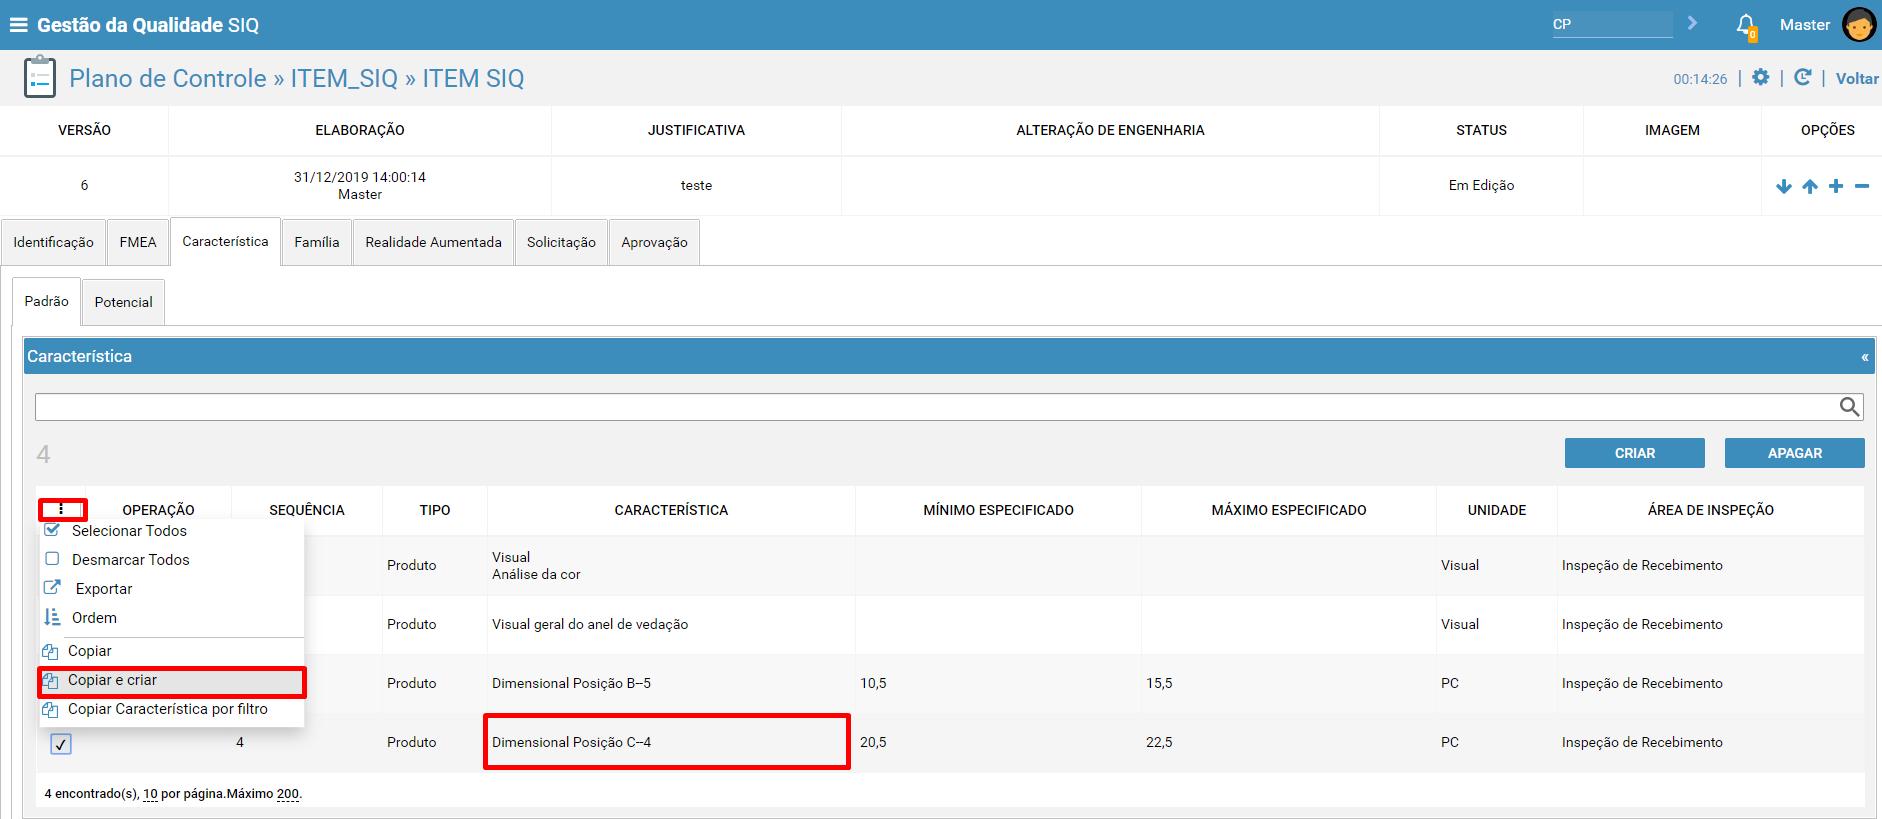Open the Potencial sub-tab
The height and width of the screenshot is (819, 1882).
(x=124, y=302)
